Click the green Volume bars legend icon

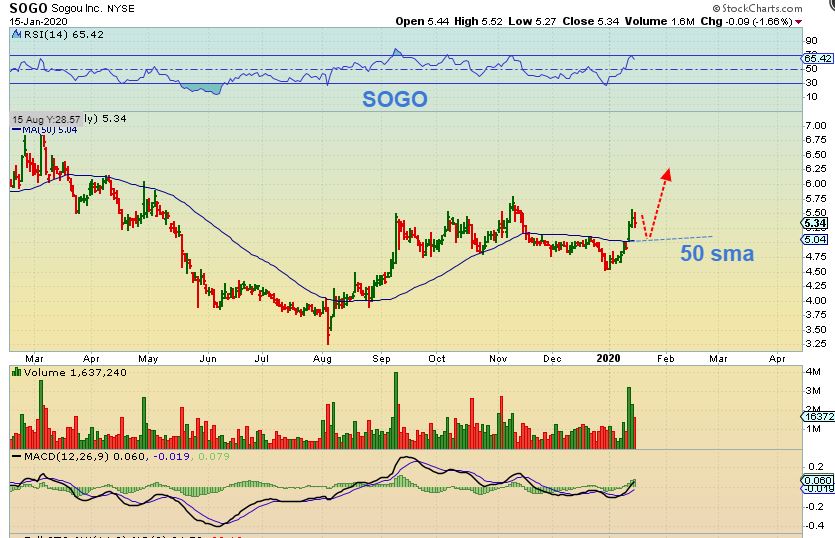coord(17,372)
